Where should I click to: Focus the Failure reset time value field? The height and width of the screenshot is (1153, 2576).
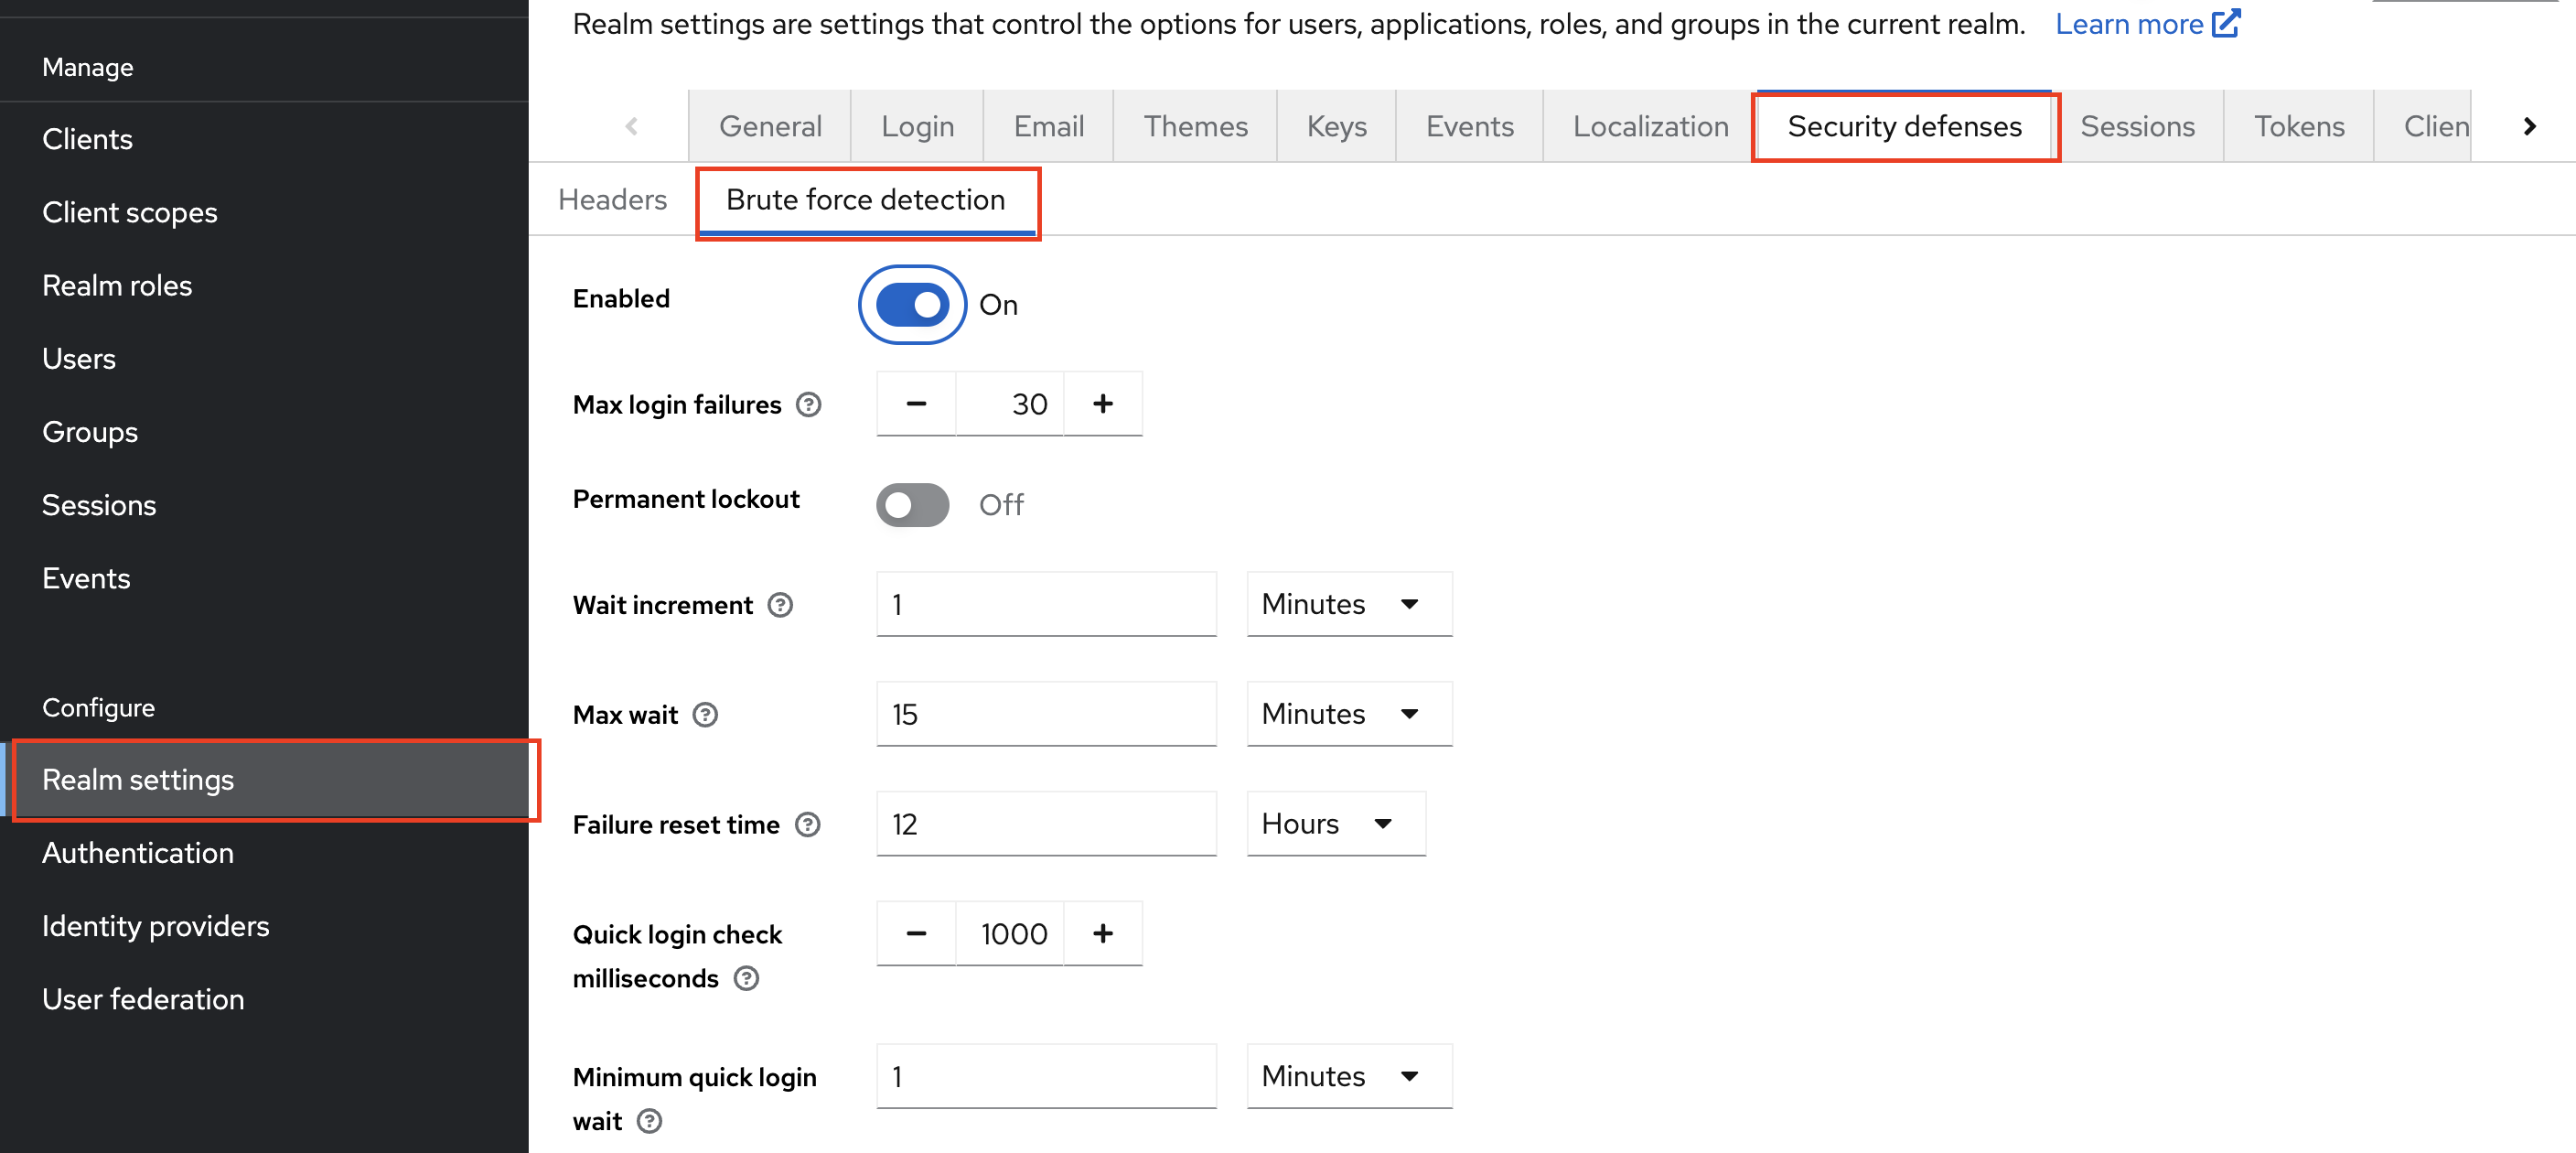[1046, 823]
